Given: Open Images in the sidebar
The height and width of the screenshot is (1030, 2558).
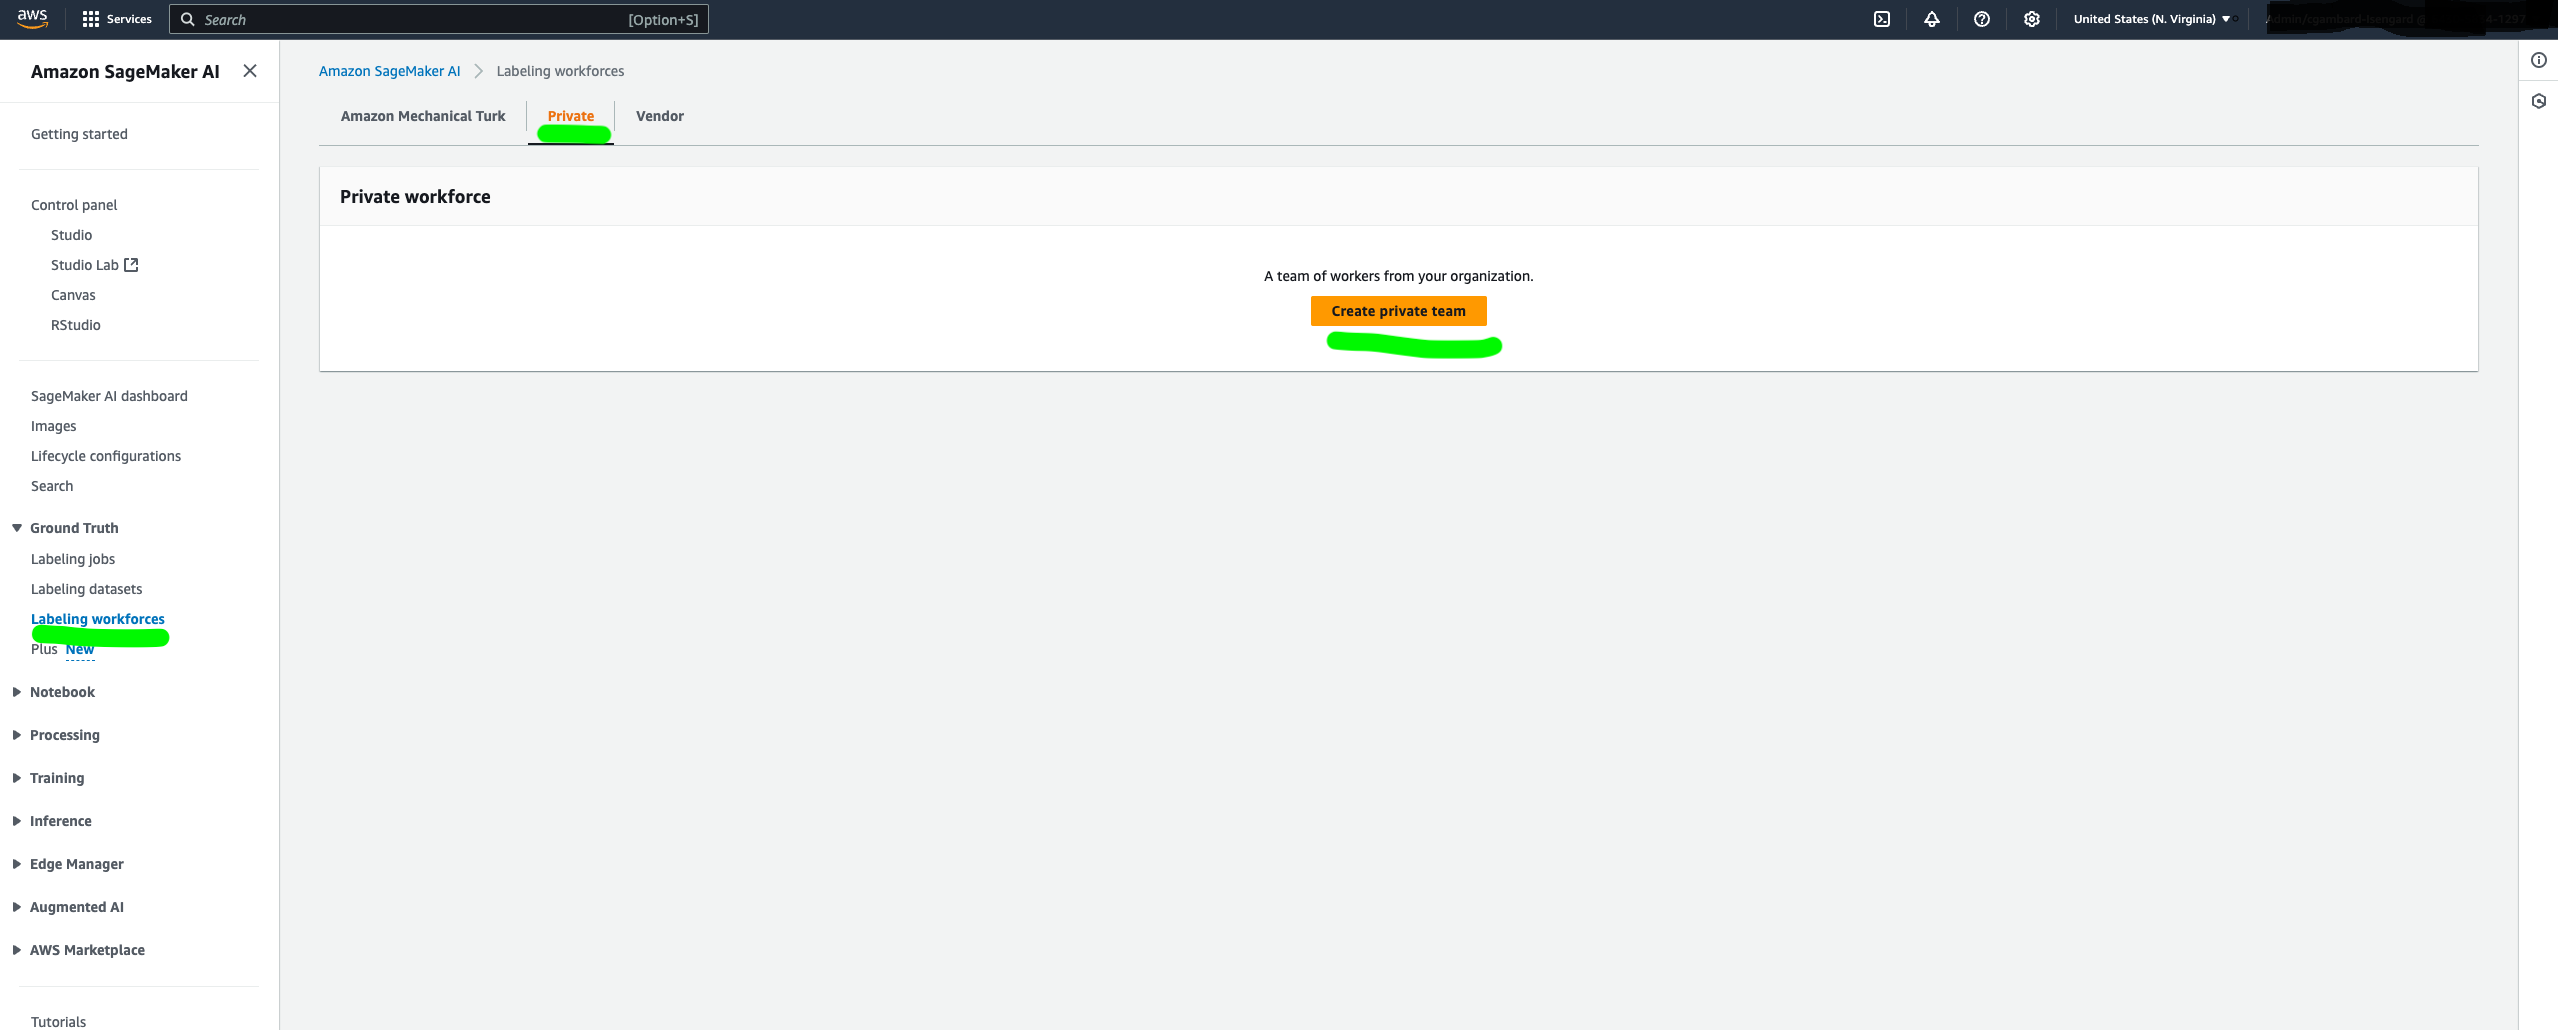Looking at the screenshot, I should 54,426.
